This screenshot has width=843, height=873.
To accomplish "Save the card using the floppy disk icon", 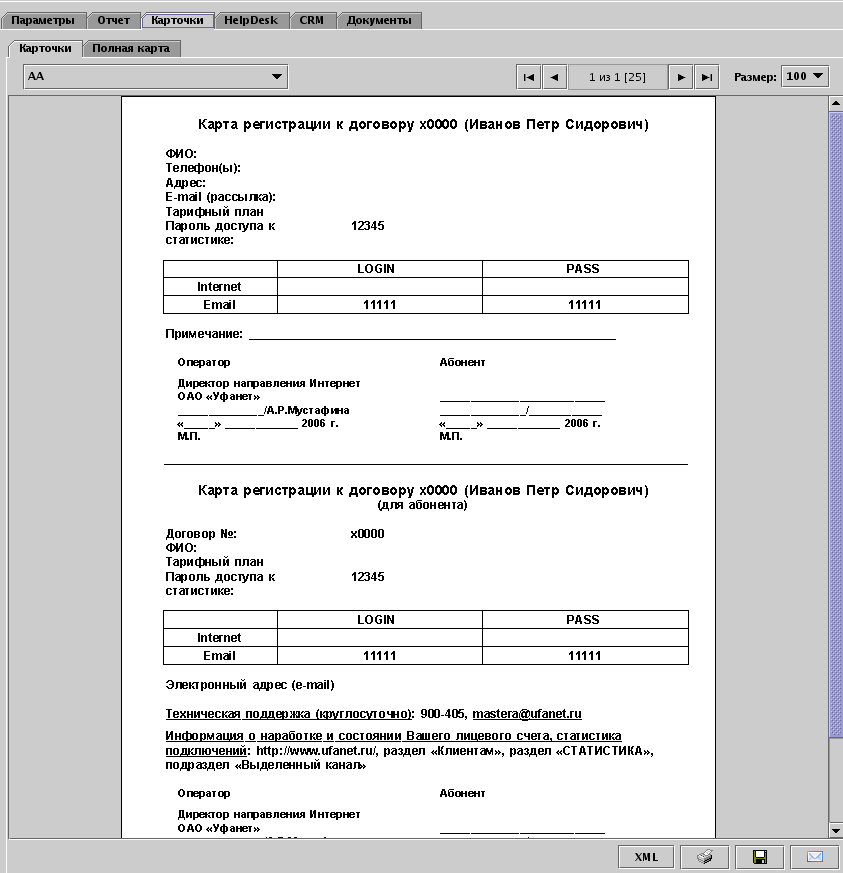I will tap(759, 857).
